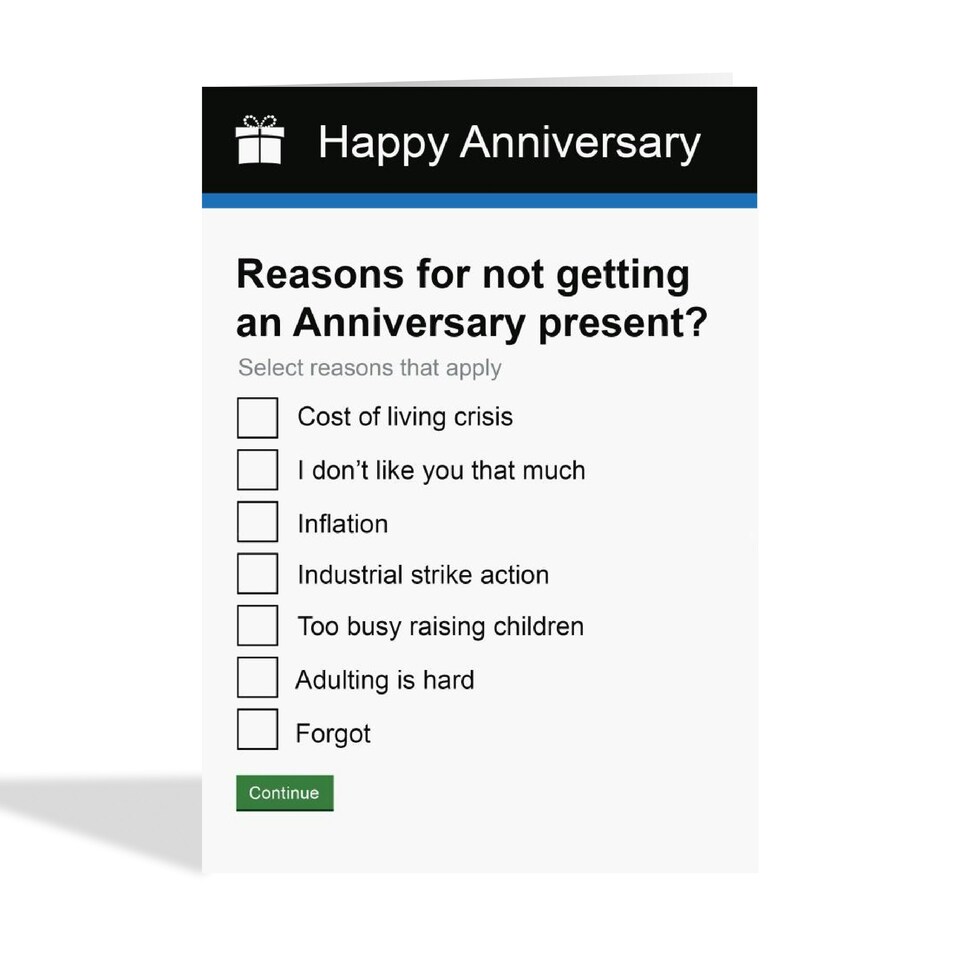Check the Adulting is hard checkbox
This screenshot has width=960, height=960.
(x=257, y=678)
